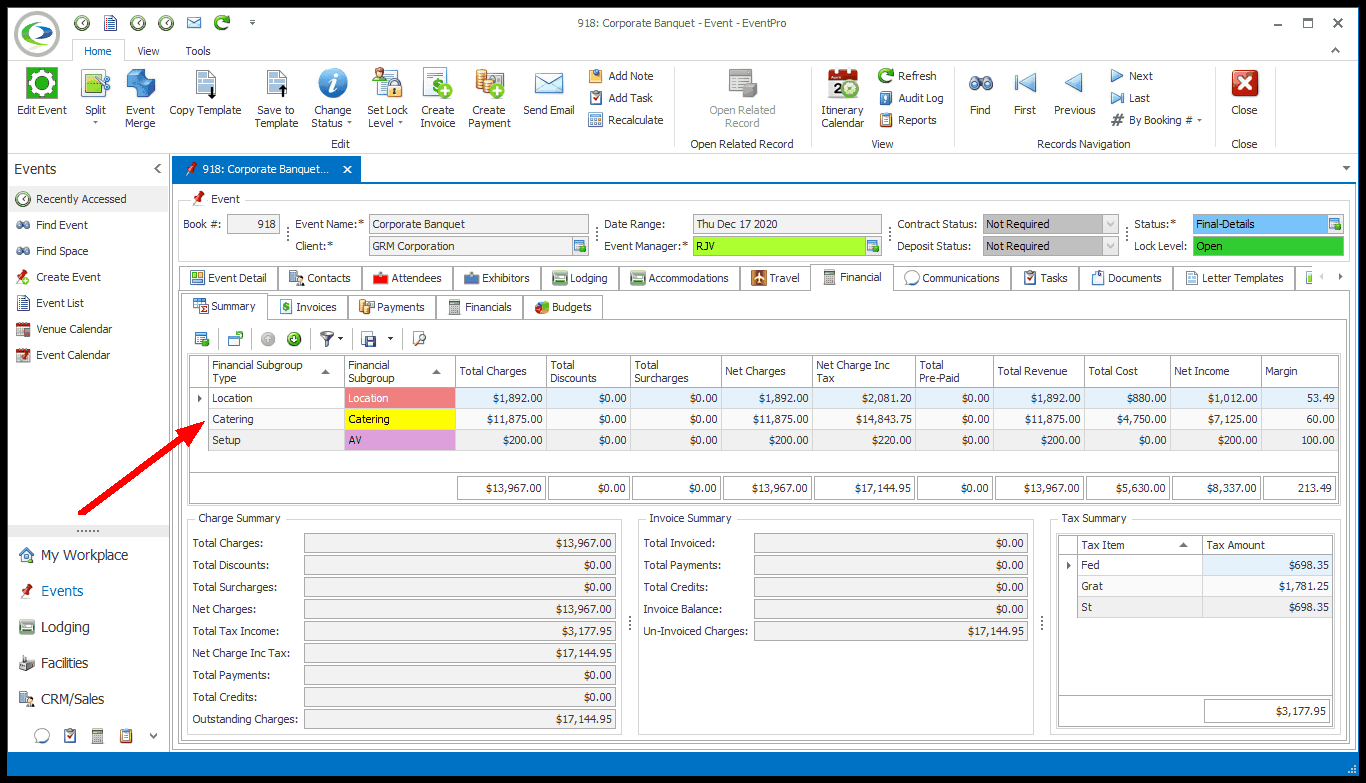1366x783 pixels.
Task: Select the red Location subgroup cell
Action: click(400, 398)
